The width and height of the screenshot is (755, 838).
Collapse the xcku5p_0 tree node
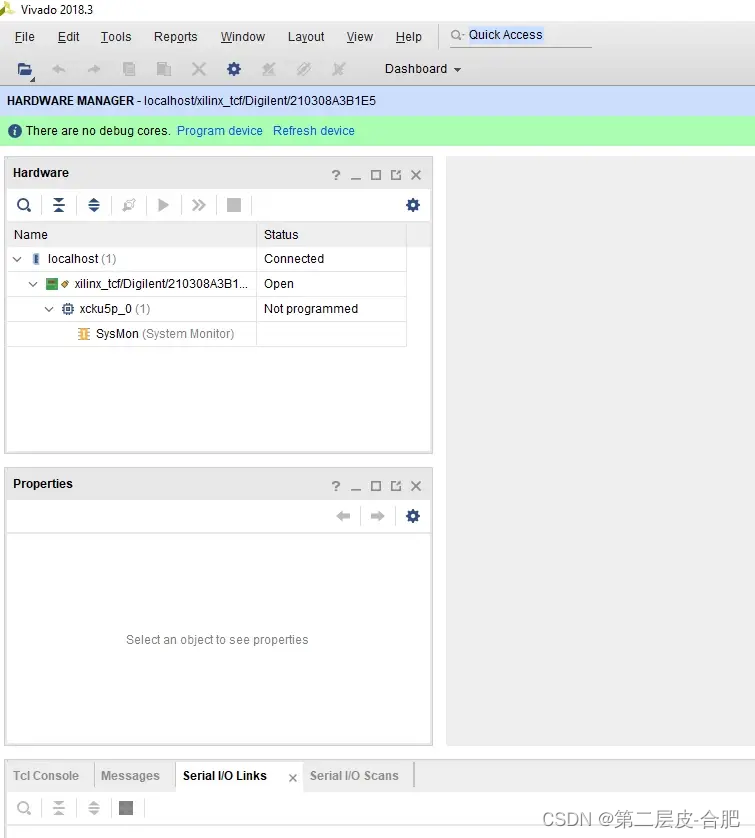coord(49,309)
